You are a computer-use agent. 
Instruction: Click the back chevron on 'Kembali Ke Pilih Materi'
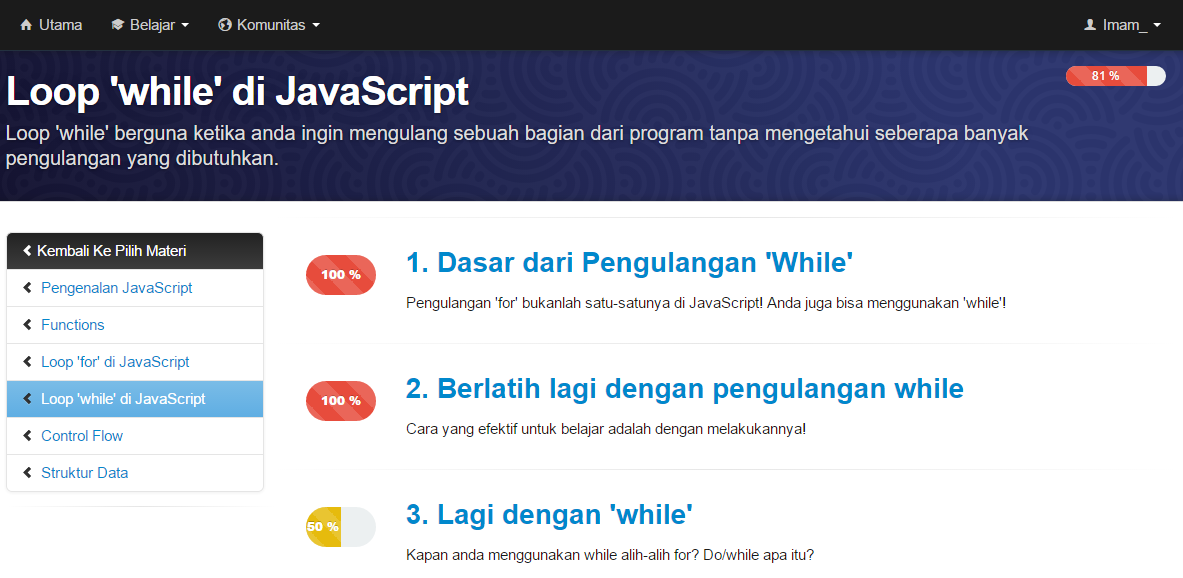(x=25, y=250)
